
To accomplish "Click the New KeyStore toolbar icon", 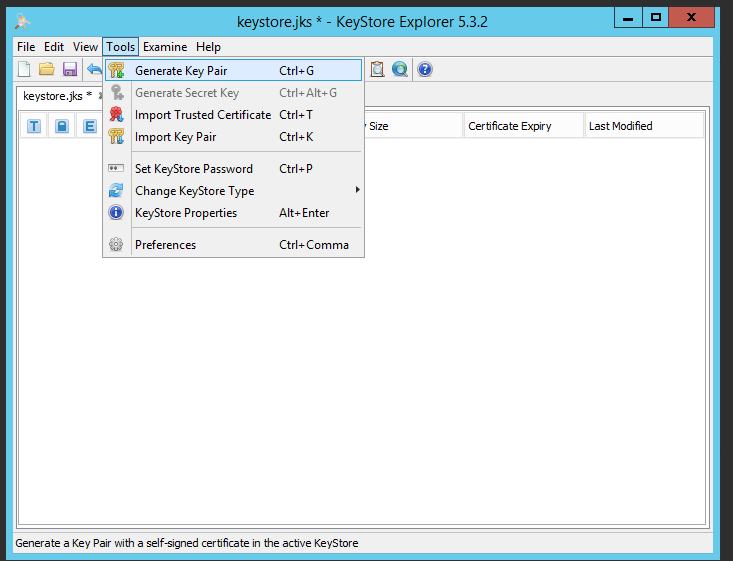I will tap(24, 69).
